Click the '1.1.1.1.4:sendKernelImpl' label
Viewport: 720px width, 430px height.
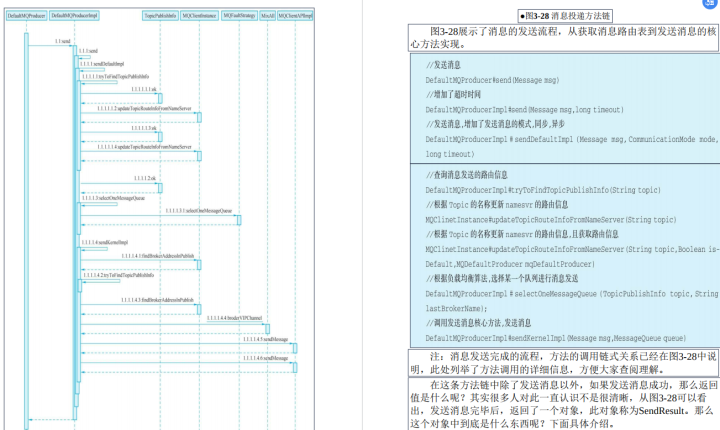105,242
